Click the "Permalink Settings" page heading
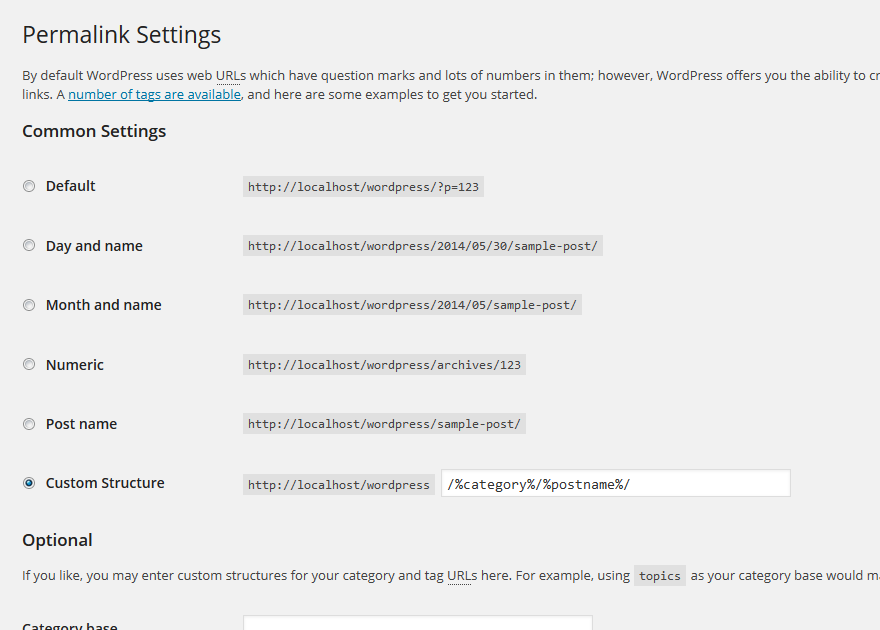Image resolution: width=880 pixels, height=630 pixels. [x=120, y=35]
